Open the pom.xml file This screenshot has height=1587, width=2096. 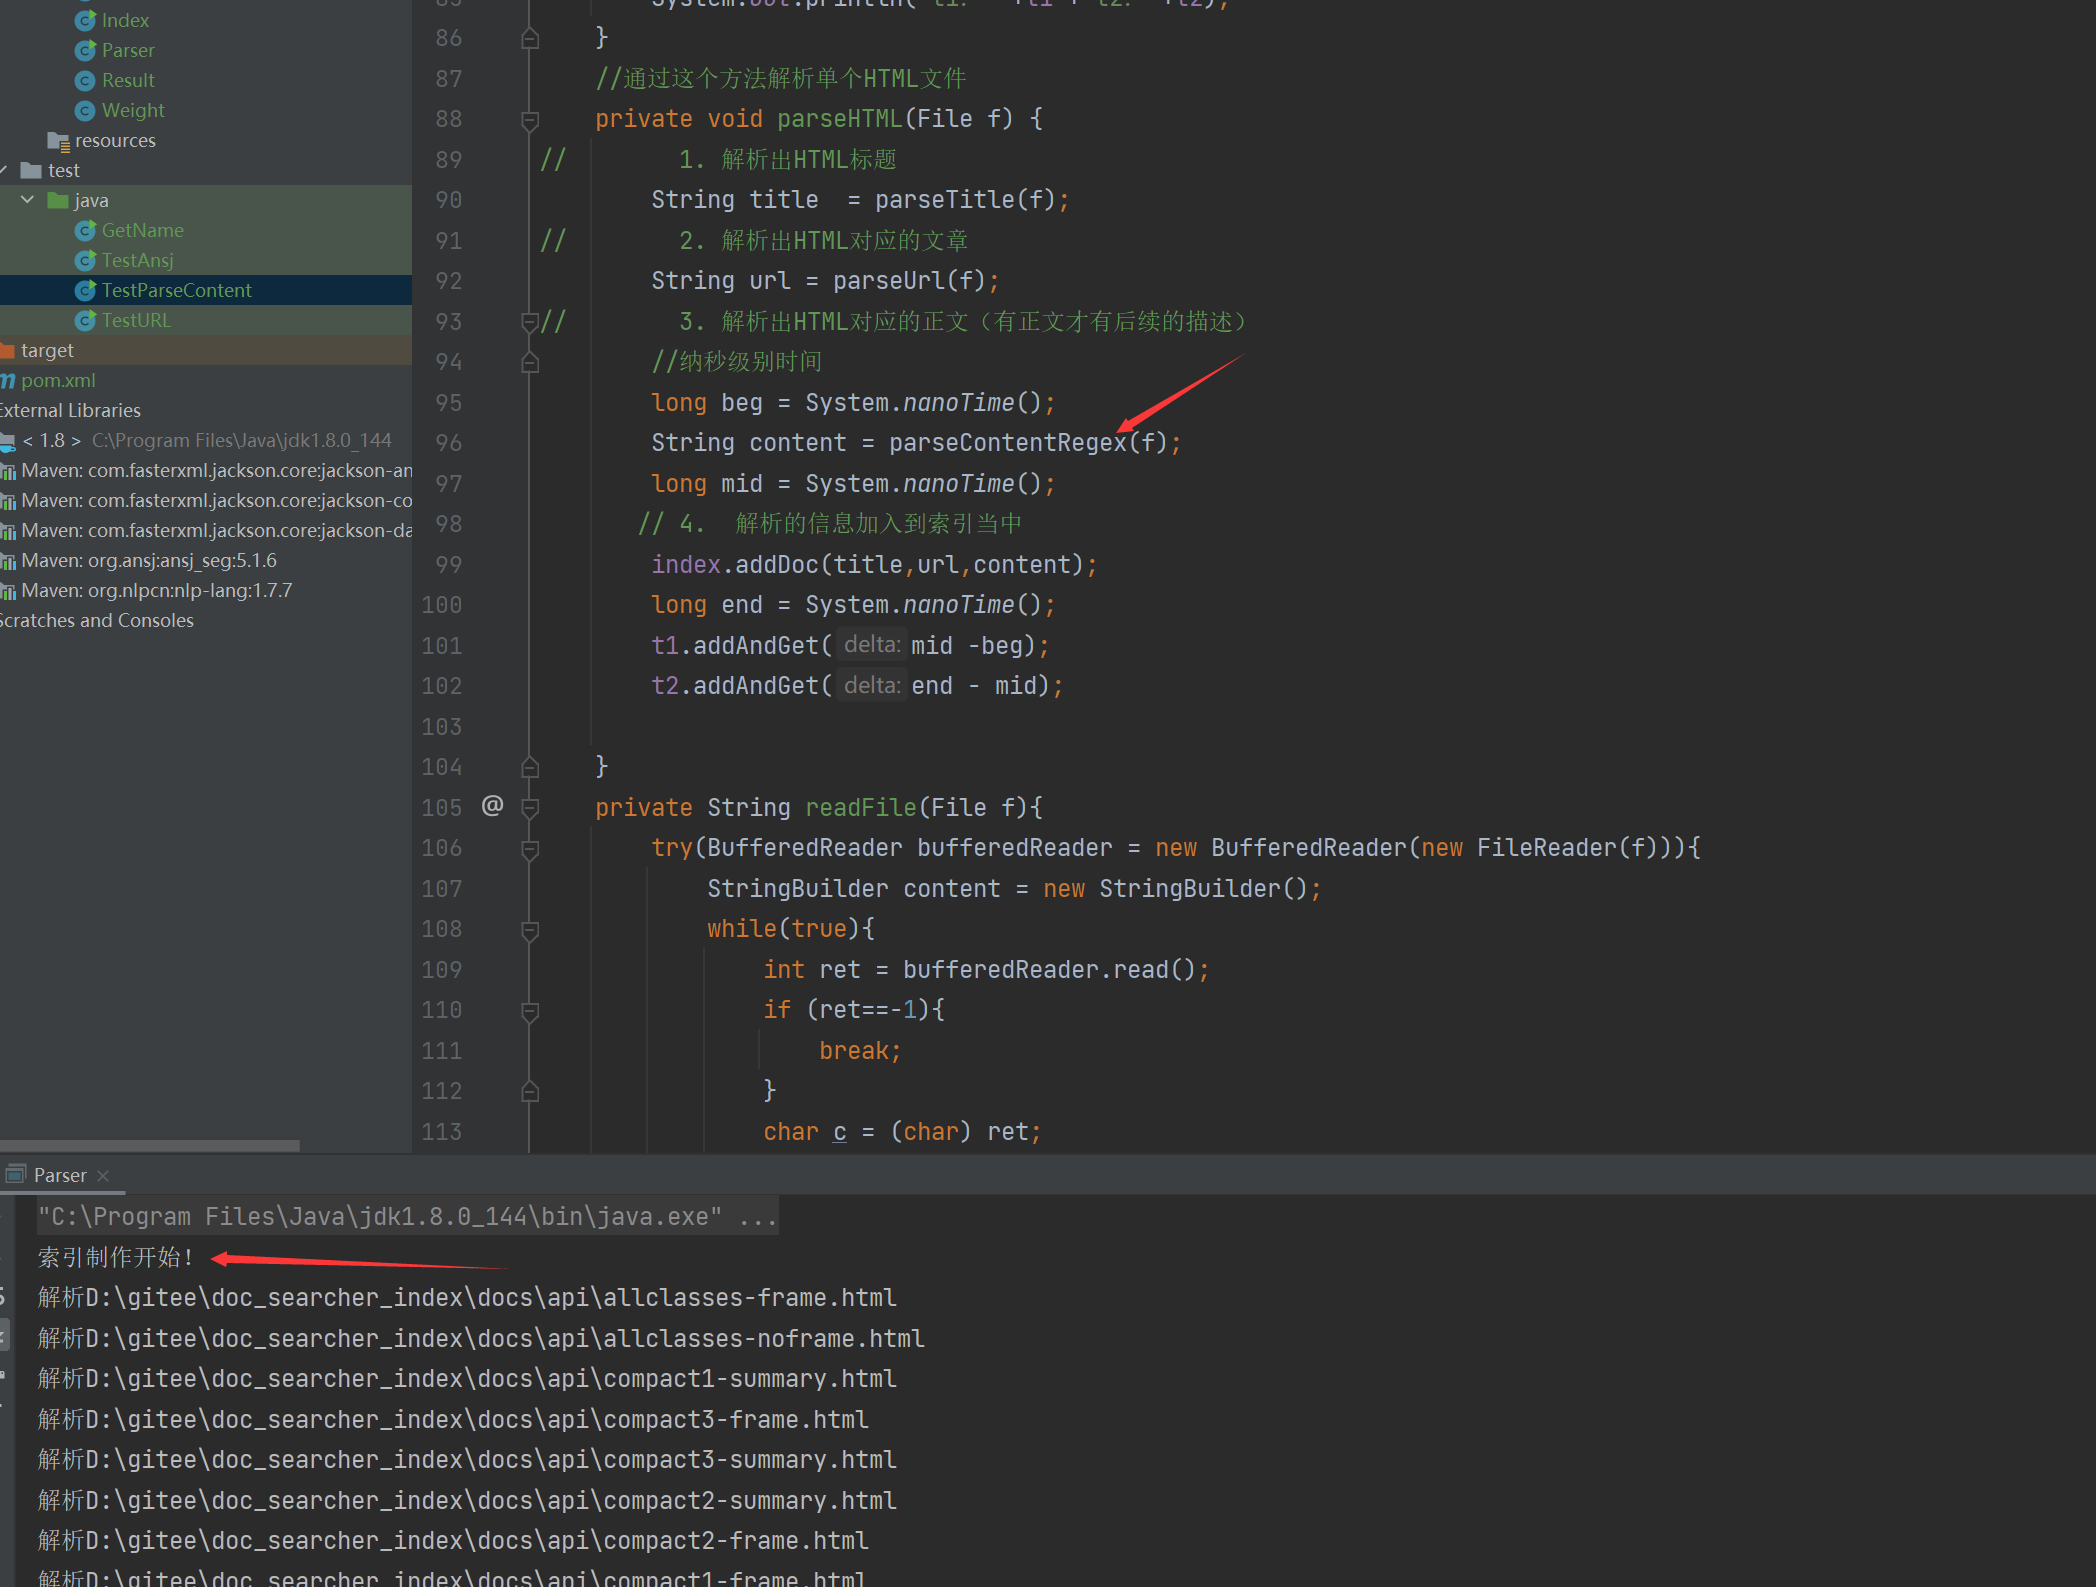[x=58, y=380]
